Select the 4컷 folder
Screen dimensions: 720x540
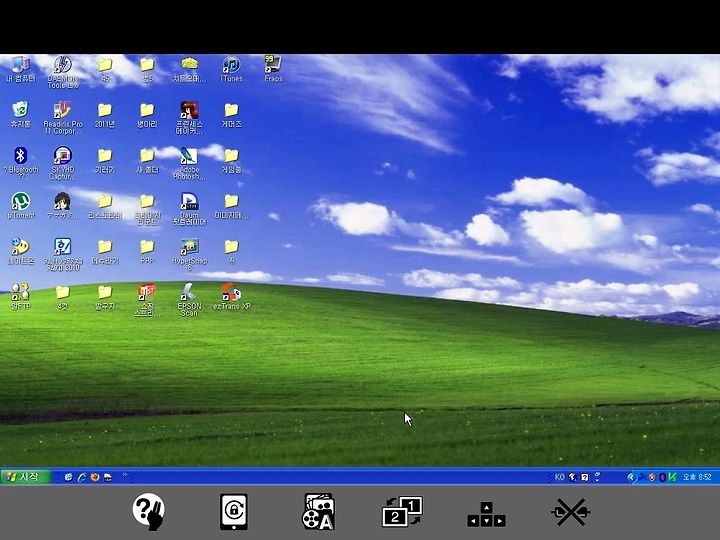click(x=63, y=298)
